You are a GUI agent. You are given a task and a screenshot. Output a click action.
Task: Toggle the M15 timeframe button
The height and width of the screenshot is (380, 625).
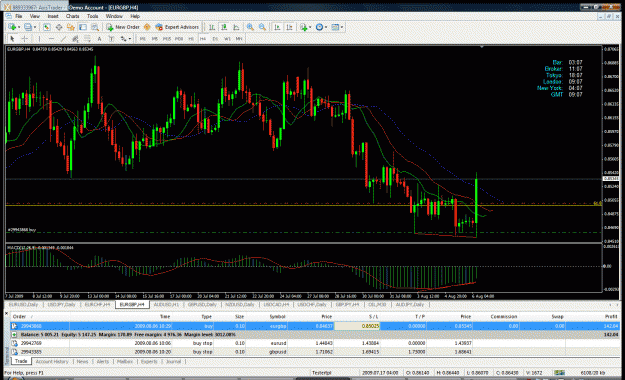pyautogui.click(x=167, y=39)
